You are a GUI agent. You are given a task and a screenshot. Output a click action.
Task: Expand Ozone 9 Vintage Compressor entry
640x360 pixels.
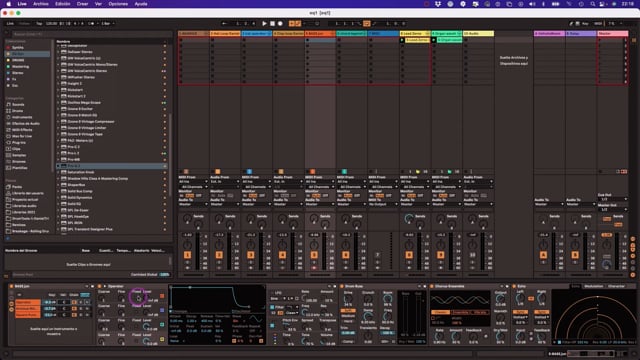[x=58, y=122]
